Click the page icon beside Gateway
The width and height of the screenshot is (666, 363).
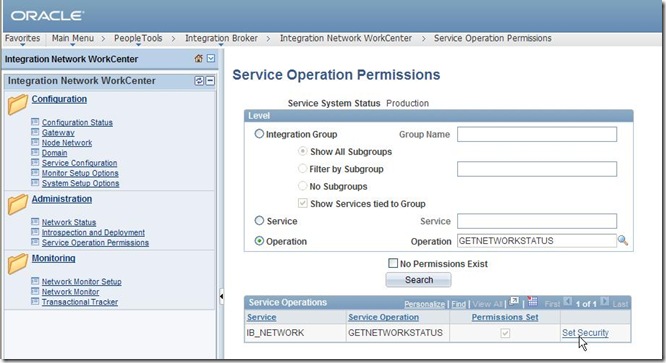[35, 132]
